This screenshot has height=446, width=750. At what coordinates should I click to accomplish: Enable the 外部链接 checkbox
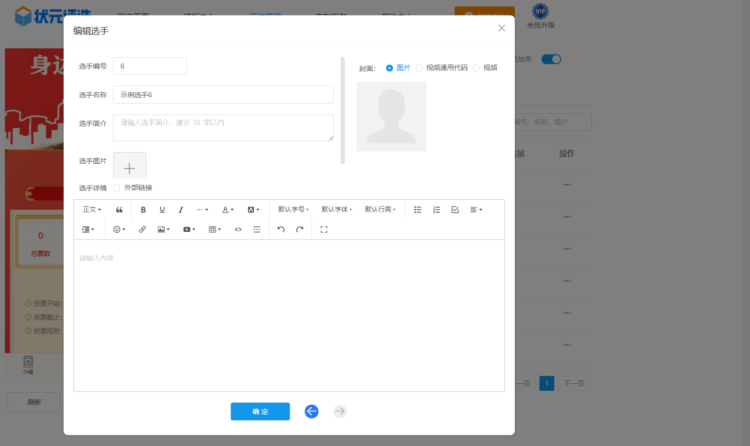point(117,188)
